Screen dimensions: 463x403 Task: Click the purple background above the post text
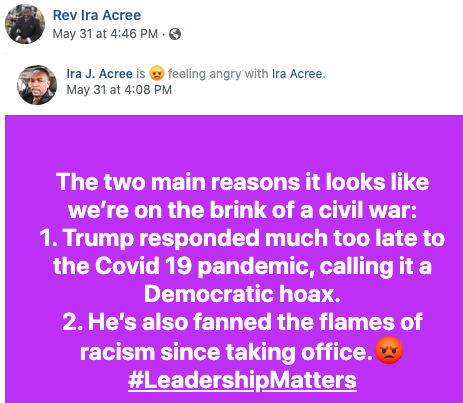click(234, 142)
